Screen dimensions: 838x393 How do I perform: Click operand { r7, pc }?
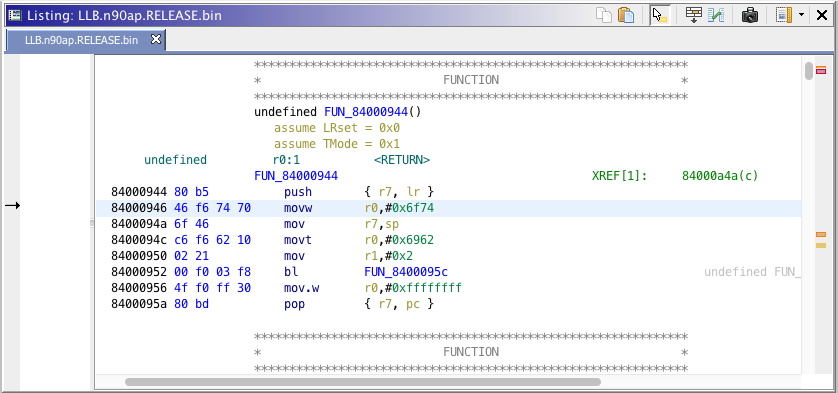[x=399, y=304]
